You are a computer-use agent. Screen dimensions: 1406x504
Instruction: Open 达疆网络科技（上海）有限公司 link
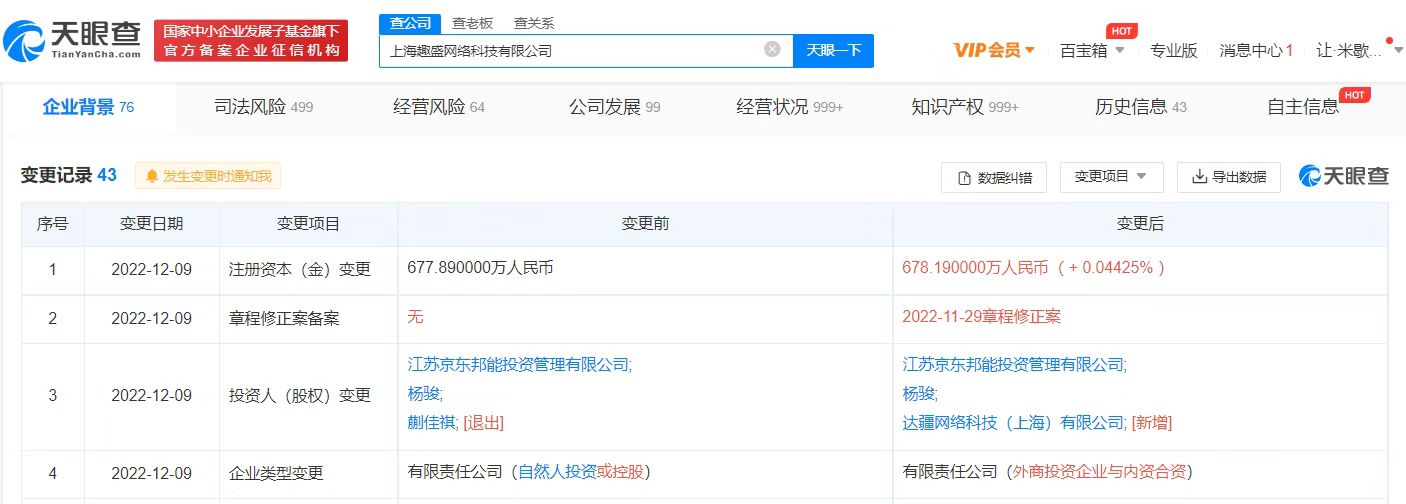[x=1014, y=423]
